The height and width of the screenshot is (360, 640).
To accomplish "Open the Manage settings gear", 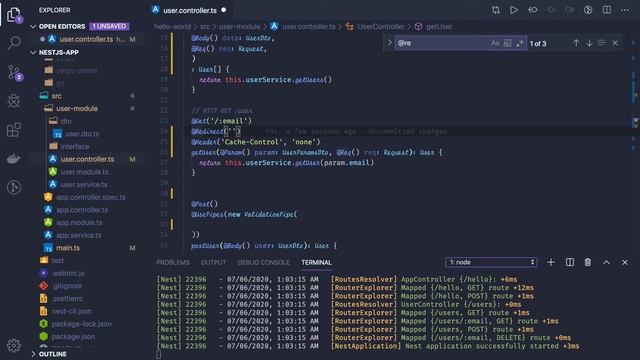I will tap(13, 345).
